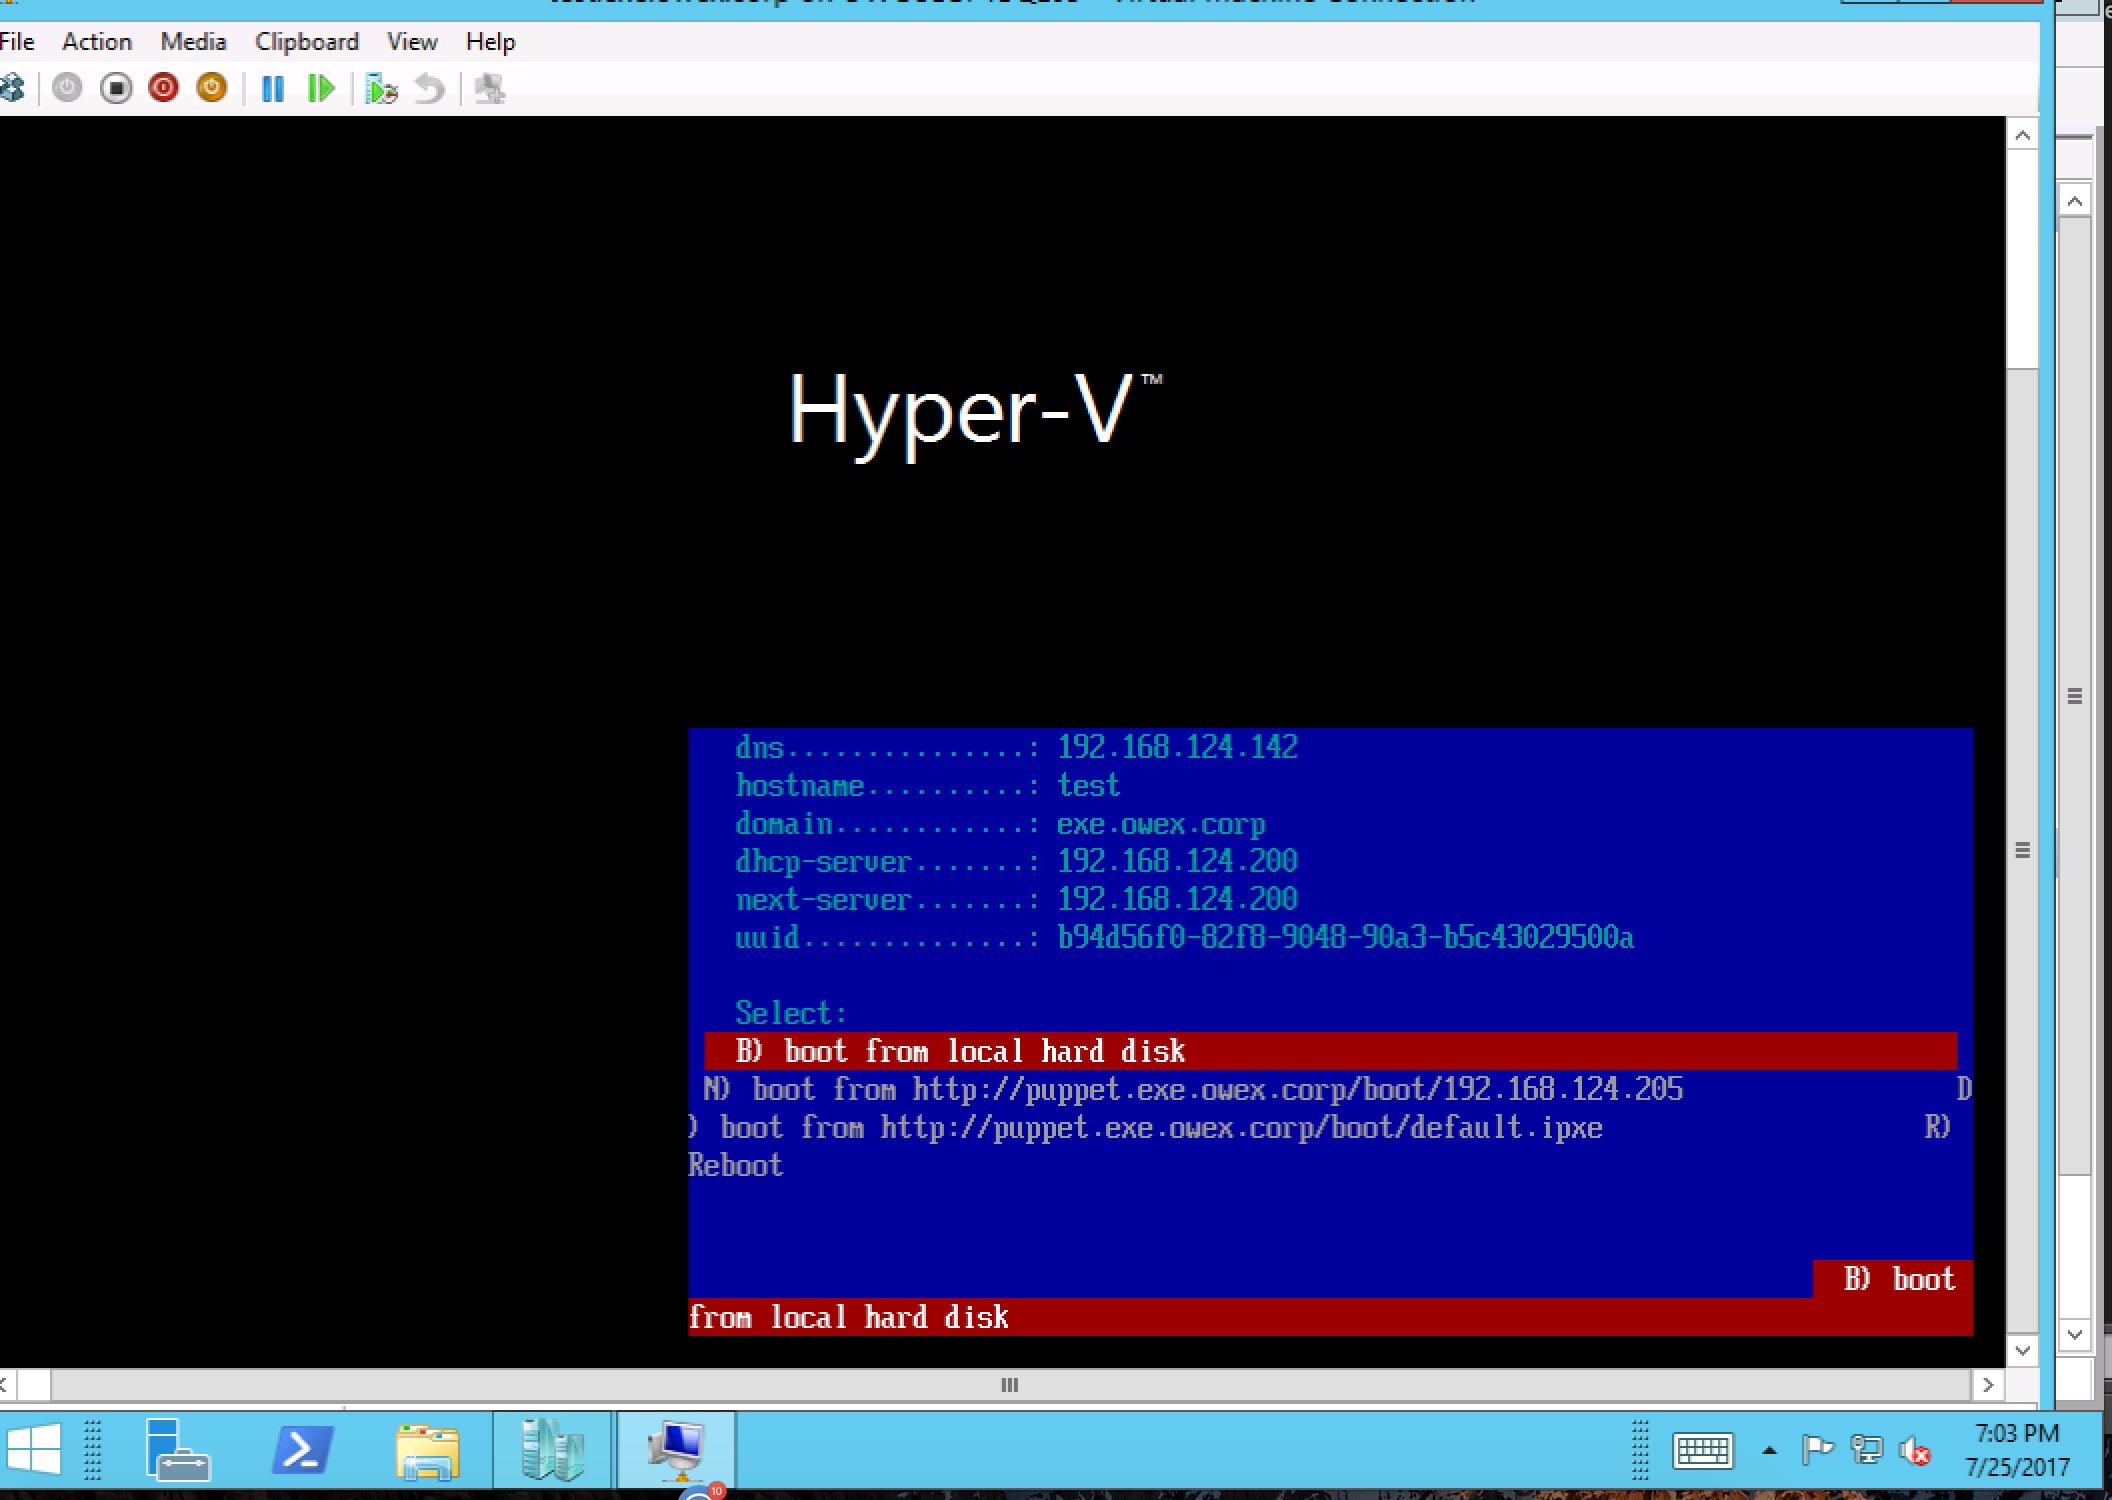Click the horizontal scrollbar right arrow
The width and height of the screenshot is (2112, 1500).
(1988, 1385)
